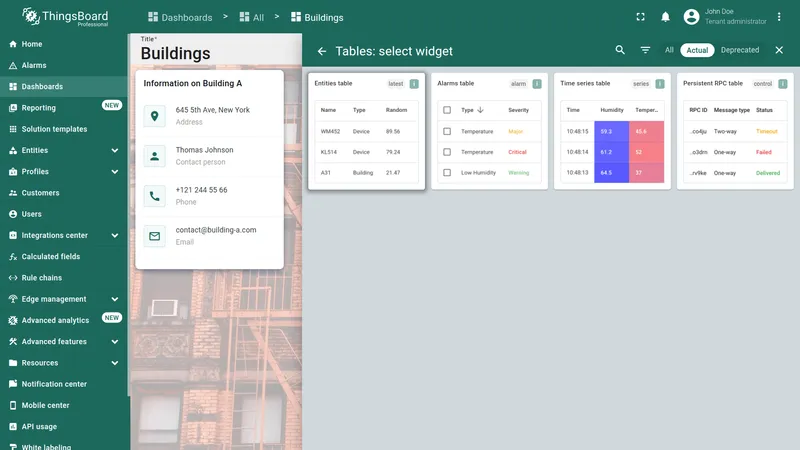Click the latest tag on Entities table

[x=395, y=84]
